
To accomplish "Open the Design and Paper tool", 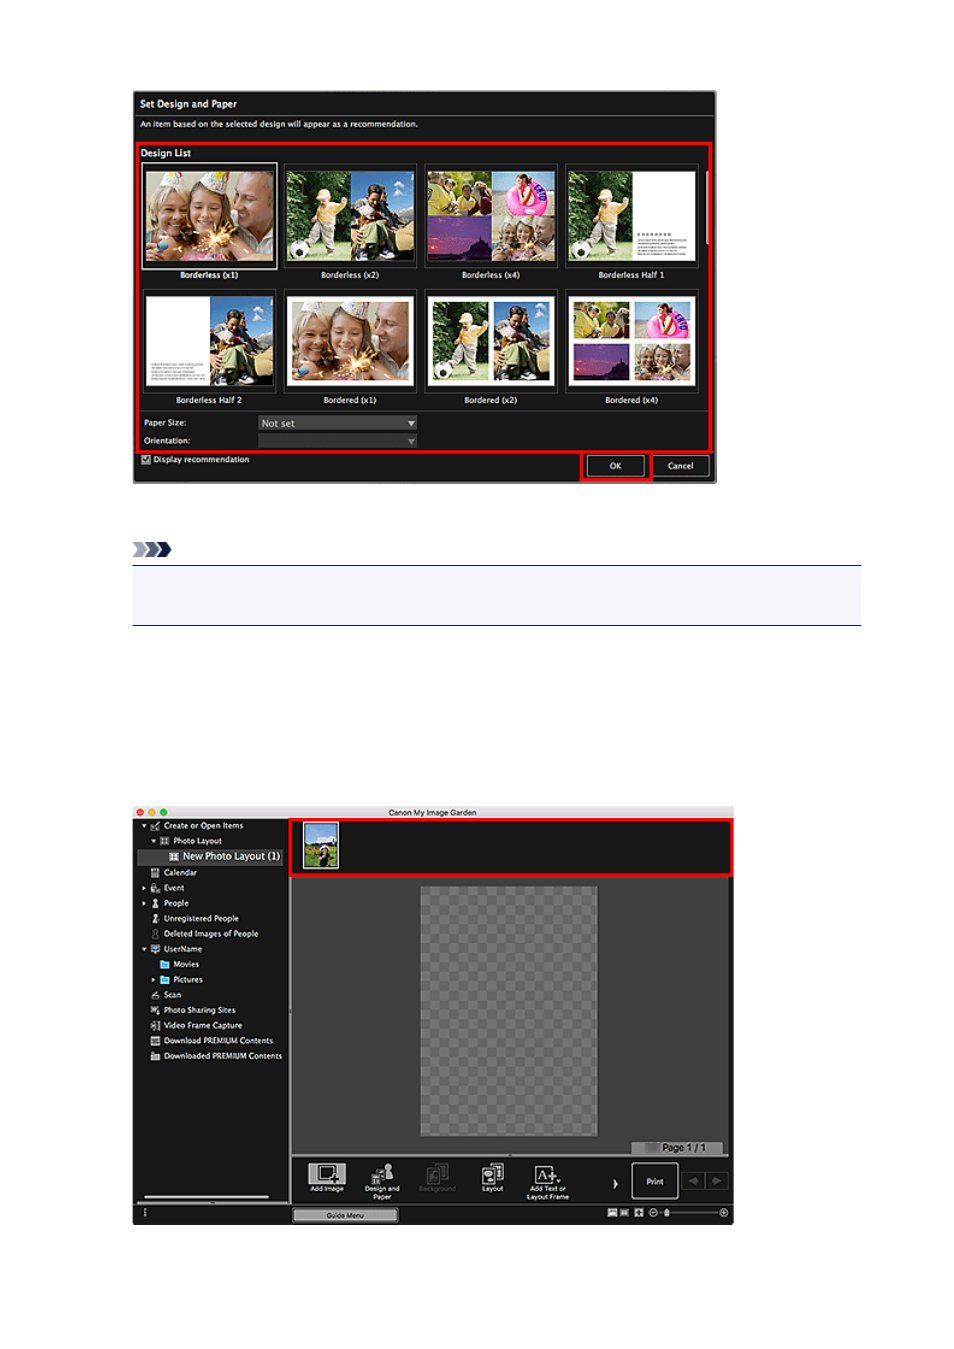I will (x=381, y=1181).
